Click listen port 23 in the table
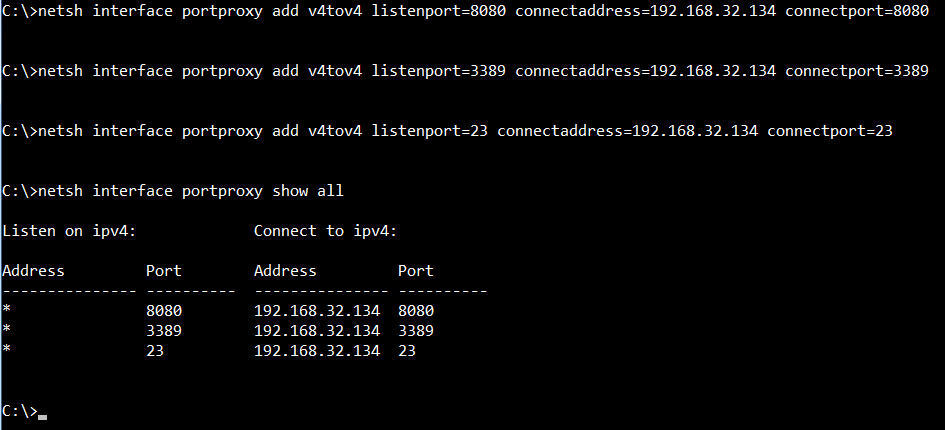Viewport: 945px width, 430px height. coord(155,351)
